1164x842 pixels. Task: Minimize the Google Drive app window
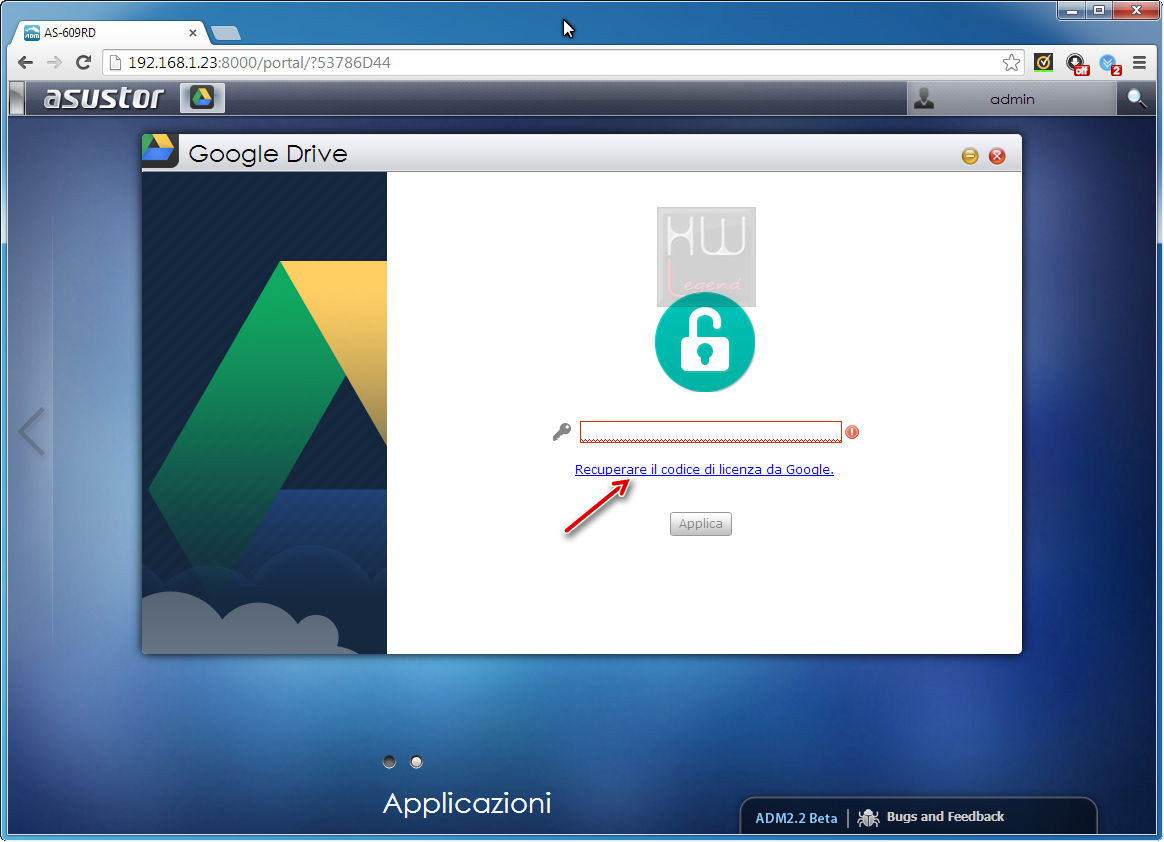point(970,156)
